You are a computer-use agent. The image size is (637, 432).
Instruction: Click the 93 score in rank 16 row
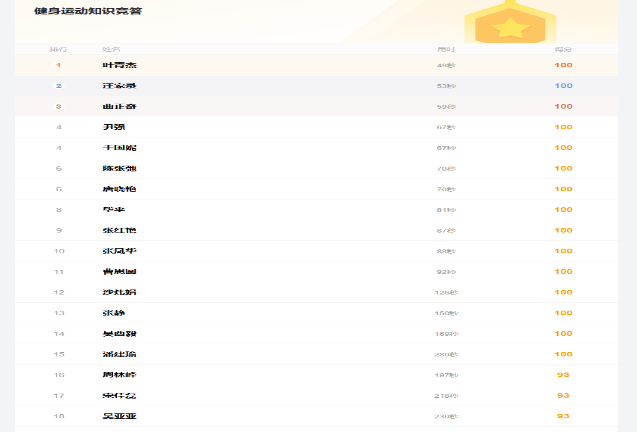563,375
